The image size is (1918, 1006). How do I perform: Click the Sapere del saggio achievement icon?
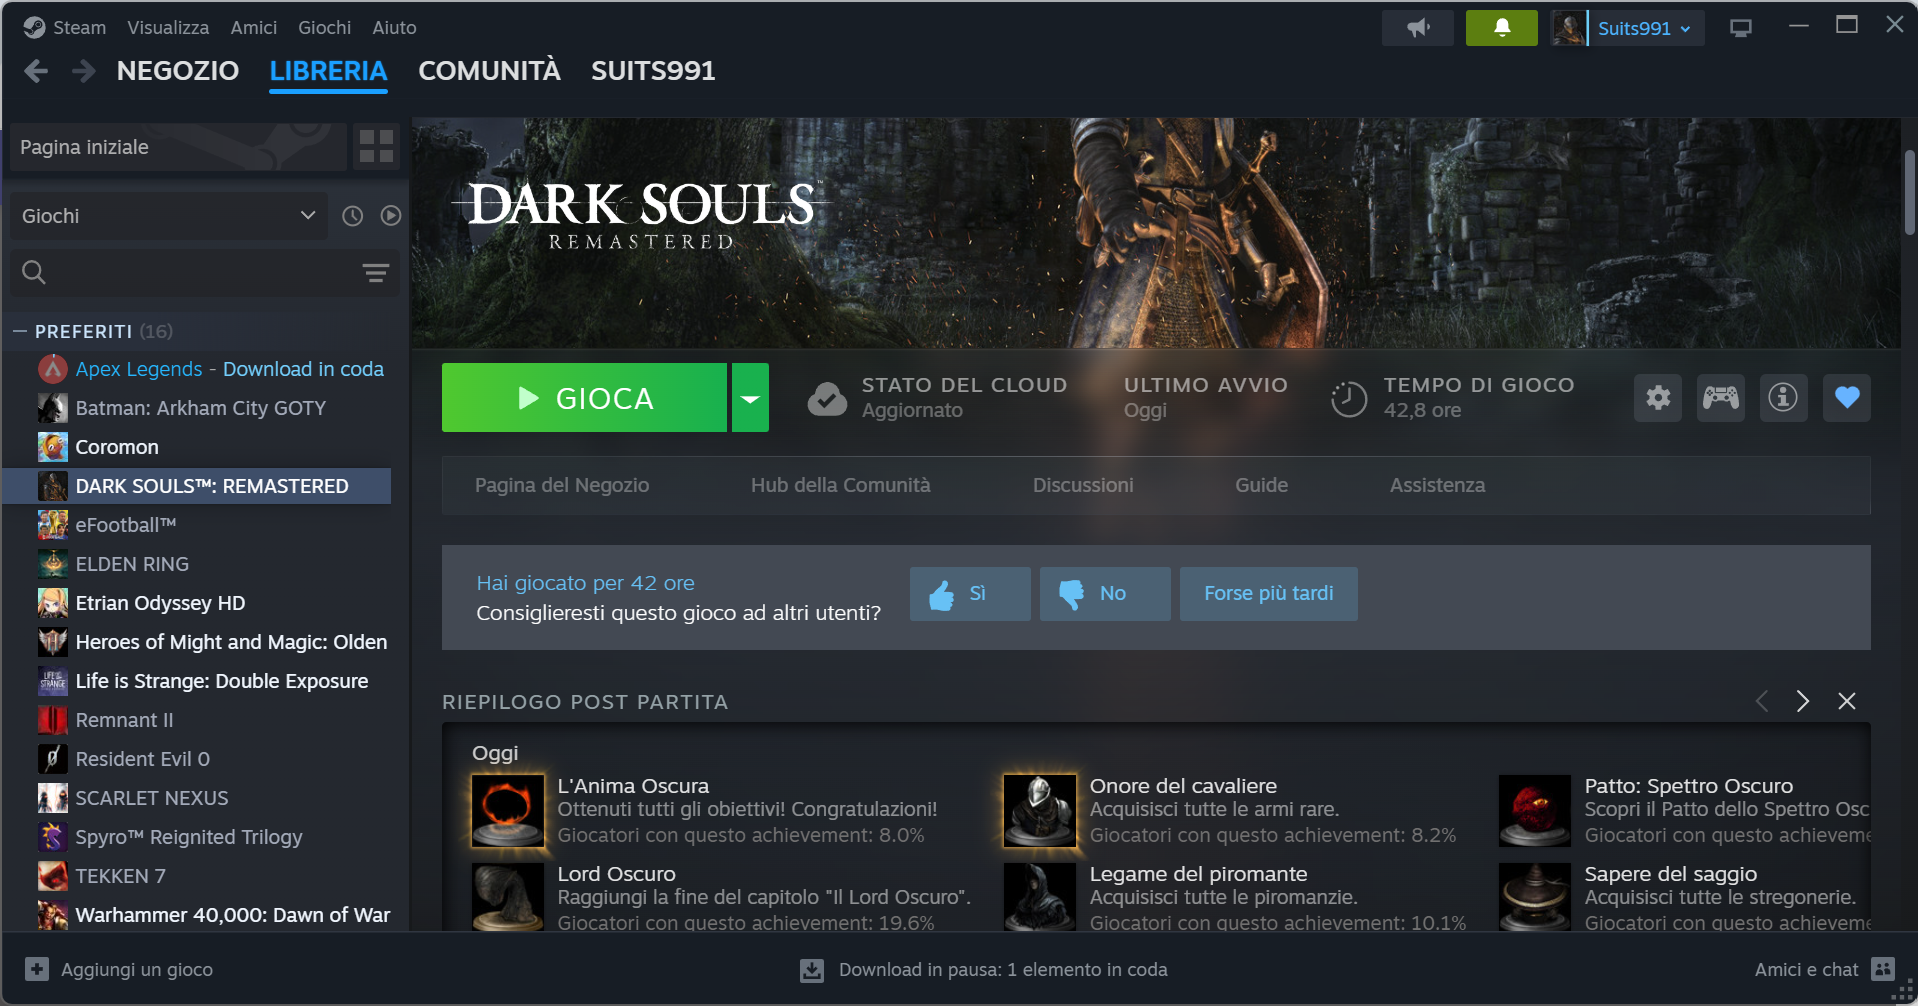click(1535, 896)
